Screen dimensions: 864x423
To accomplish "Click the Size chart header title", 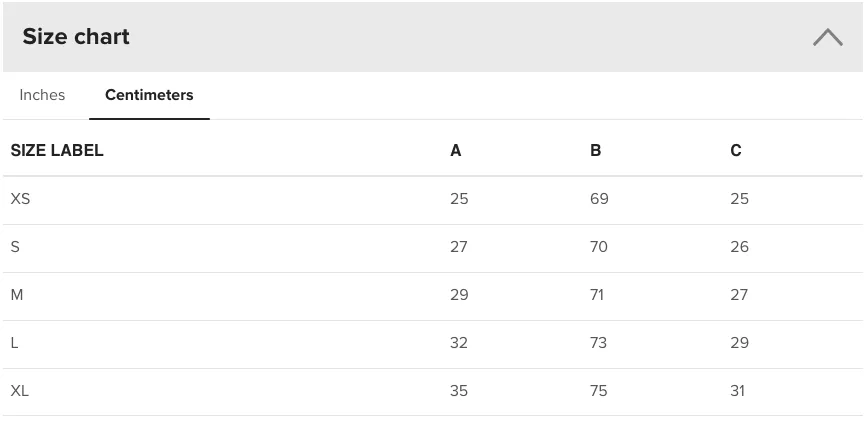I will click(x=76, y=36).
